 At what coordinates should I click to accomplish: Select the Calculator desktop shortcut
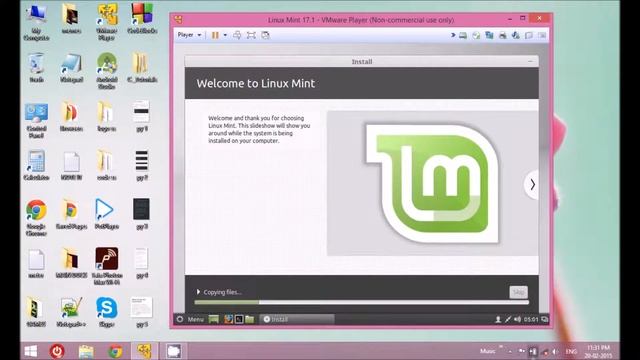point(36,165)
